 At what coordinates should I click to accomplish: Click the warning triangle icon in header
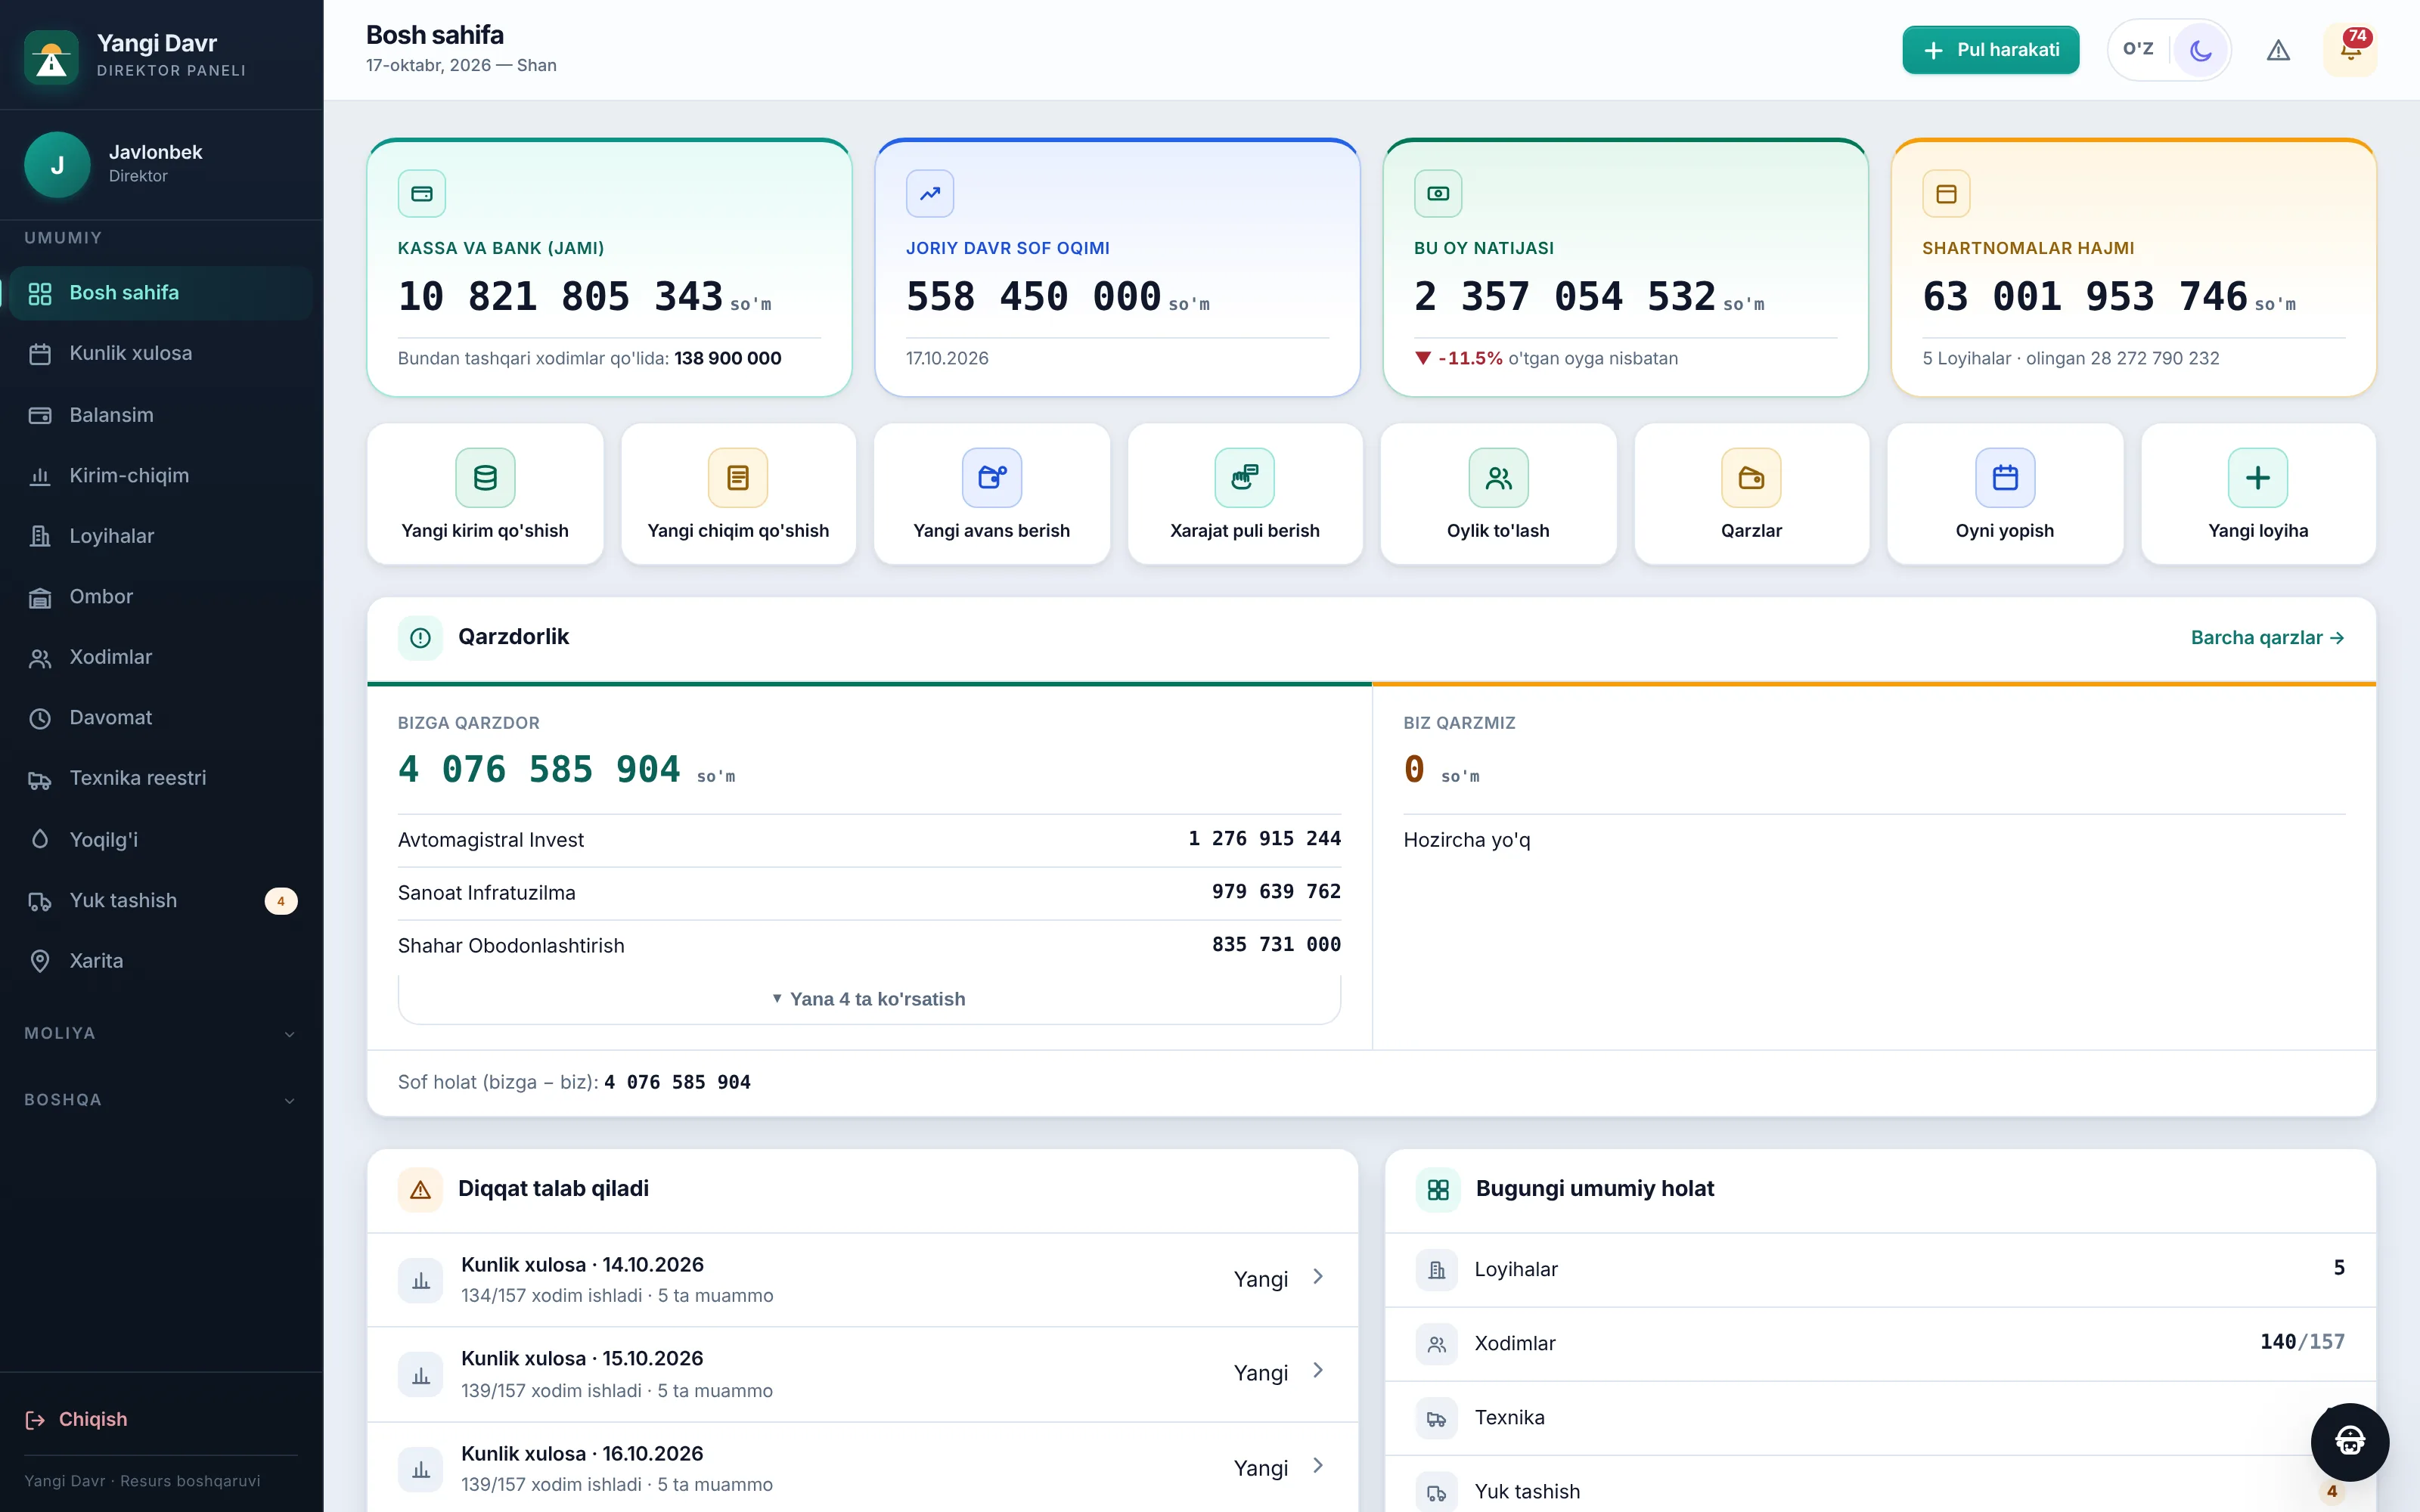click(2278, 50)
